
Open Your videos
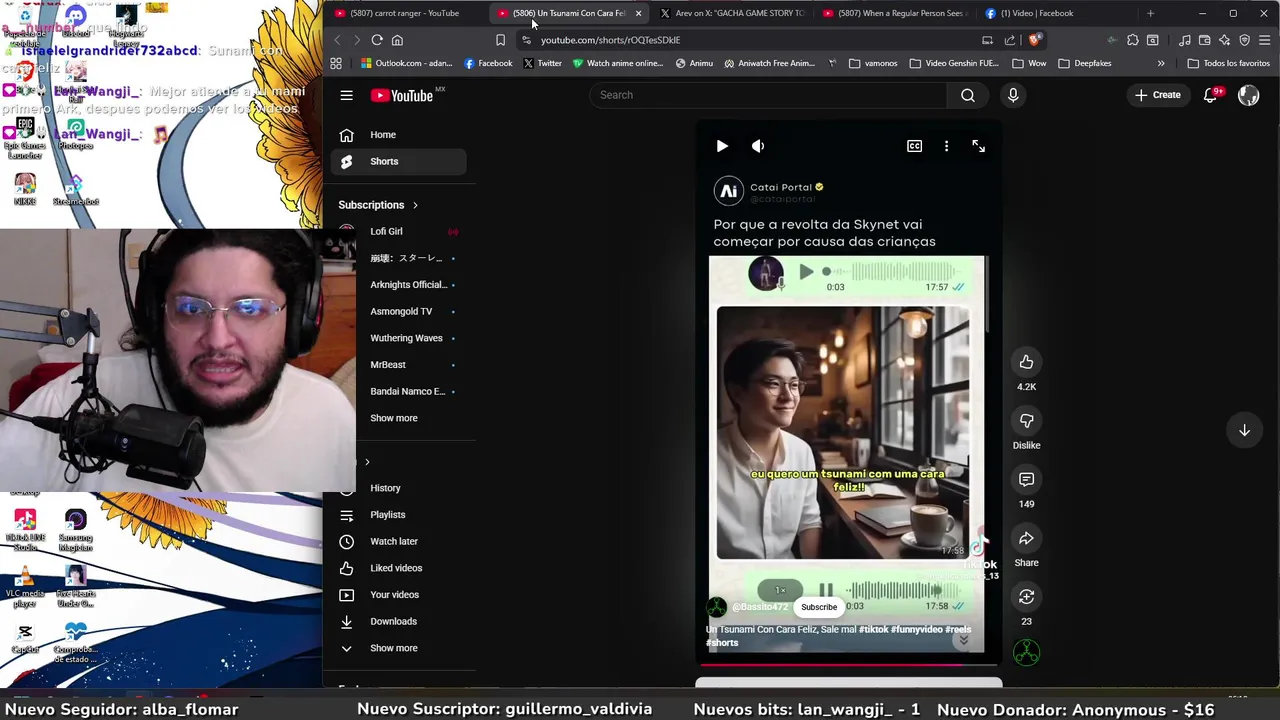click(x=398, y=595)
